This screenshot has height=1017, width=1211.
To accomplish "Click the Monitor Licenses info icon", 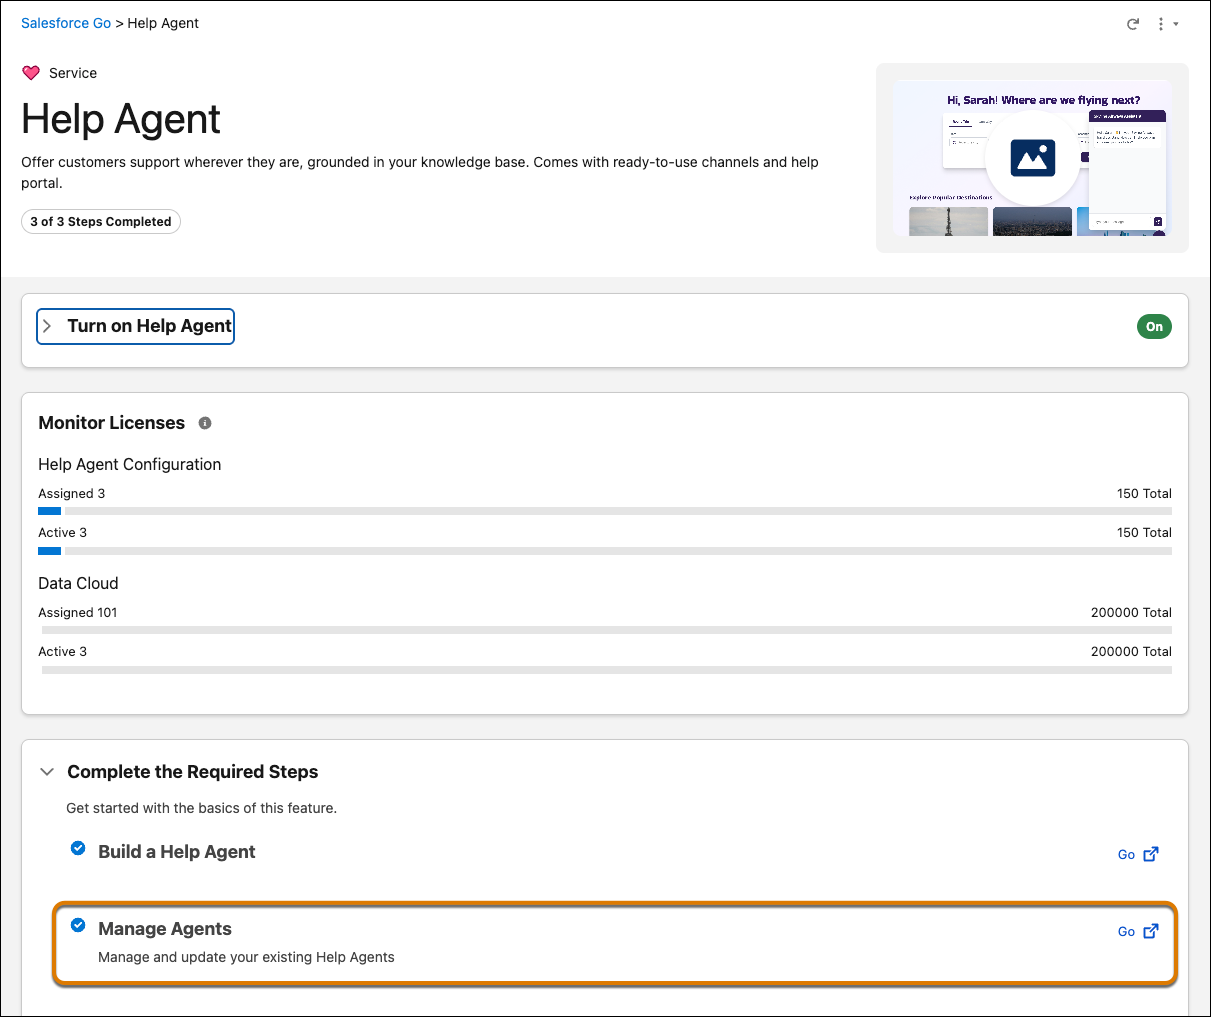I will pyautogui.click(x=205, y=423).
